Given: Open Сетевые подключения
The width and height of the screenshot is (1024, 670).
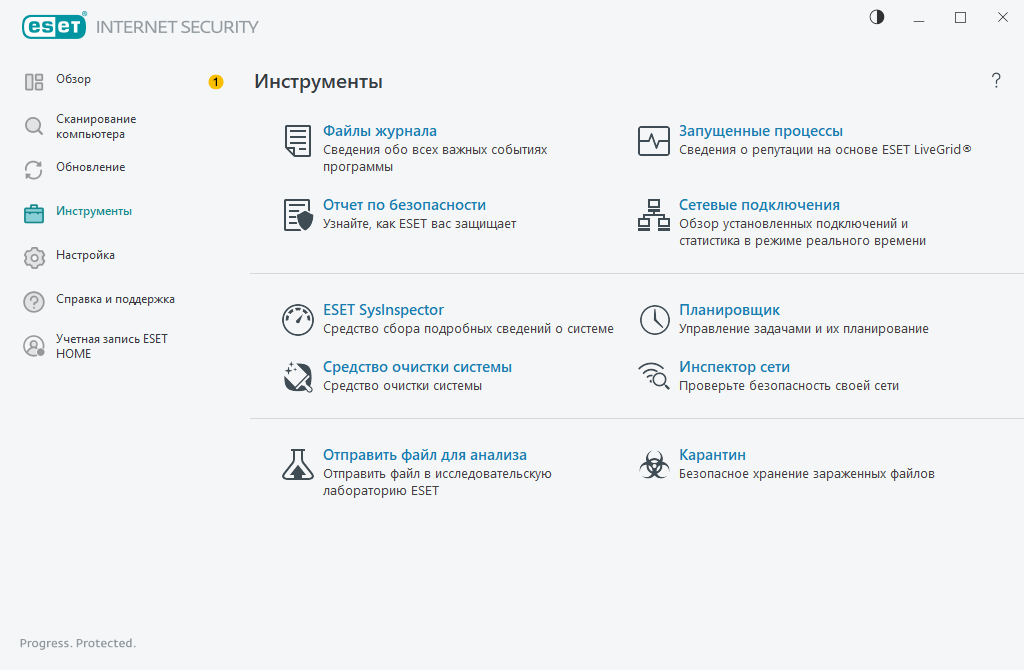Looking at the screenshot, I should click(760, 205).
